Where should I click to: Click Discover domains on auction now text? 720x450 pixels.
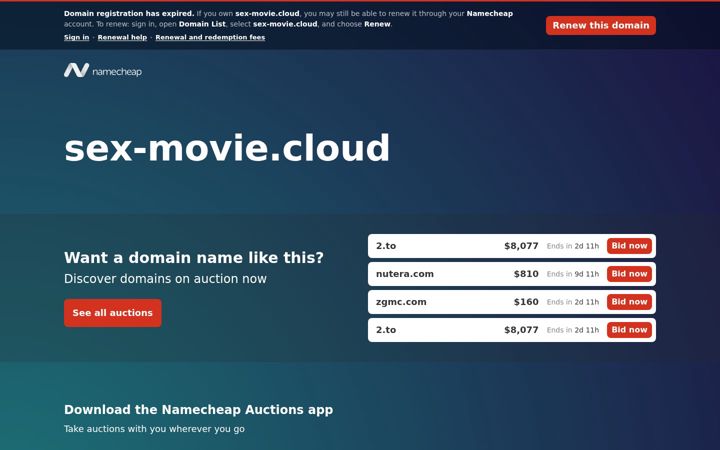coord(165,279)
